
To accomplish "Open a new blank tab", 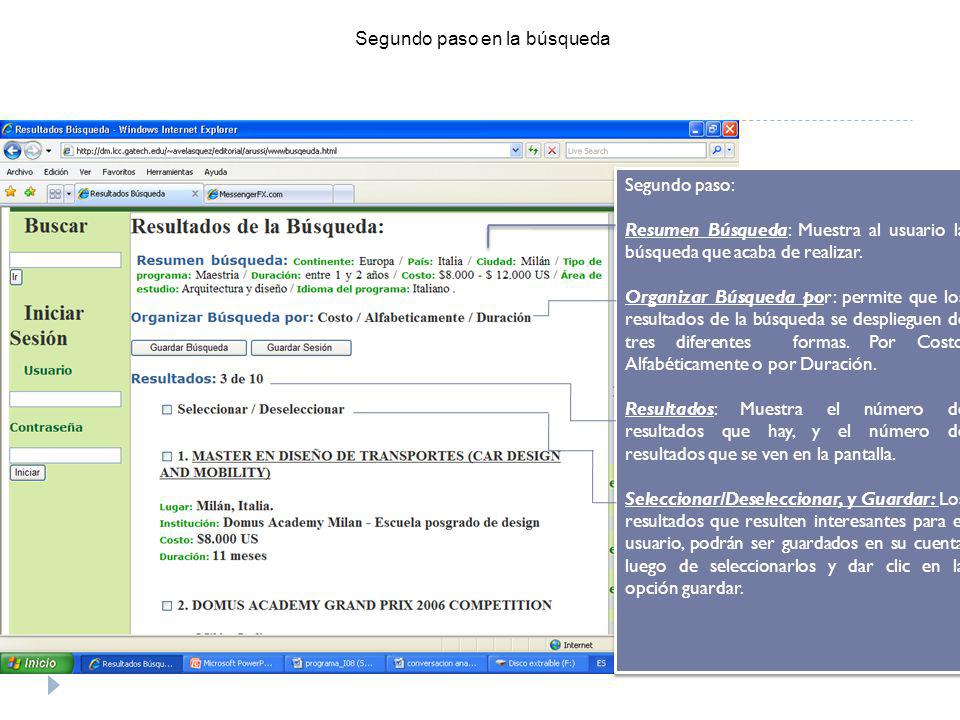I will pyautogui.click(x=343, y=194).
